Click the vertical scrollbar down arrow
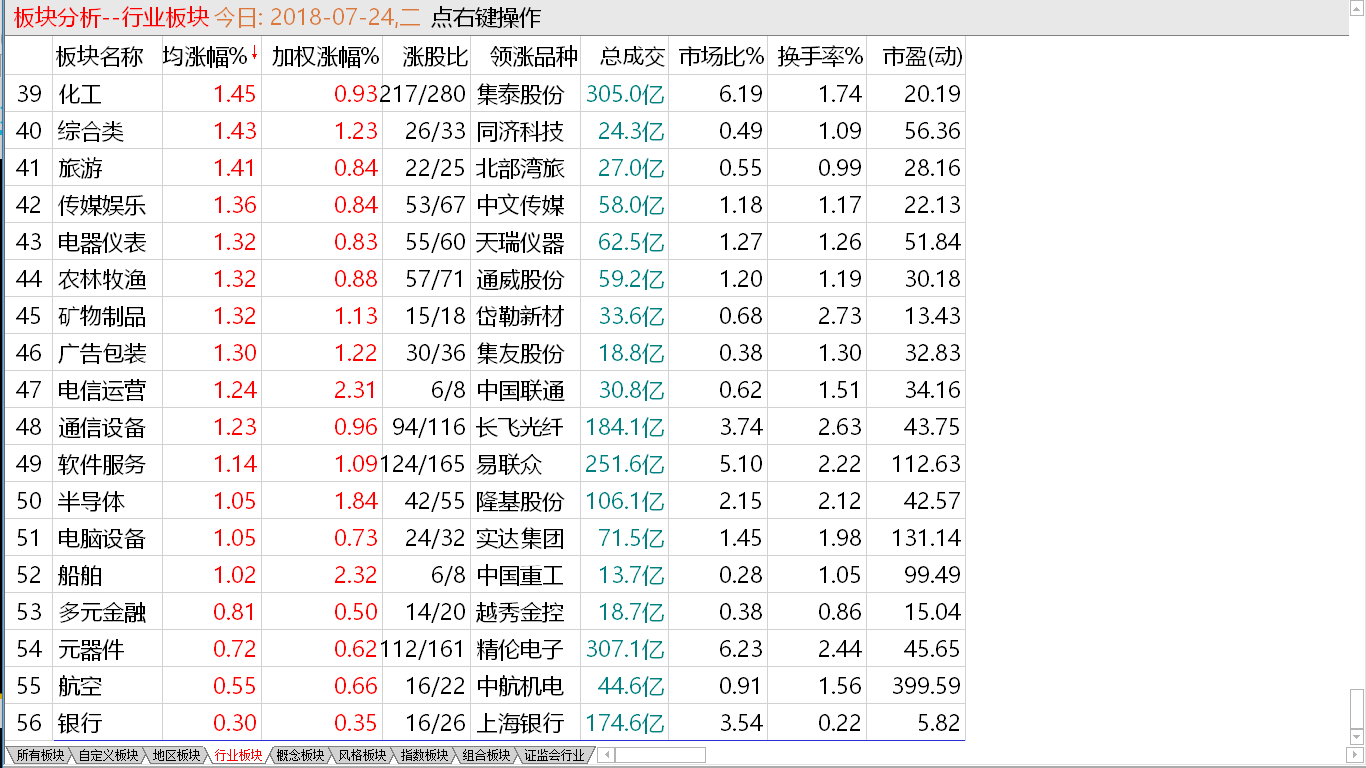The image size is (1366, 768). [1357, 738]
